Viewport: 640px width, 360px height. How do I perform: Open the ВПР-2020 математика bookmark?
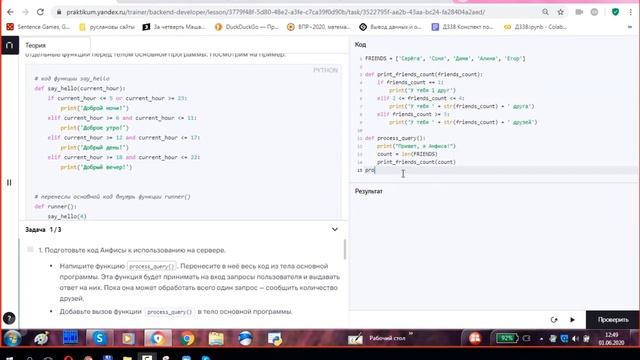[319, 27]
